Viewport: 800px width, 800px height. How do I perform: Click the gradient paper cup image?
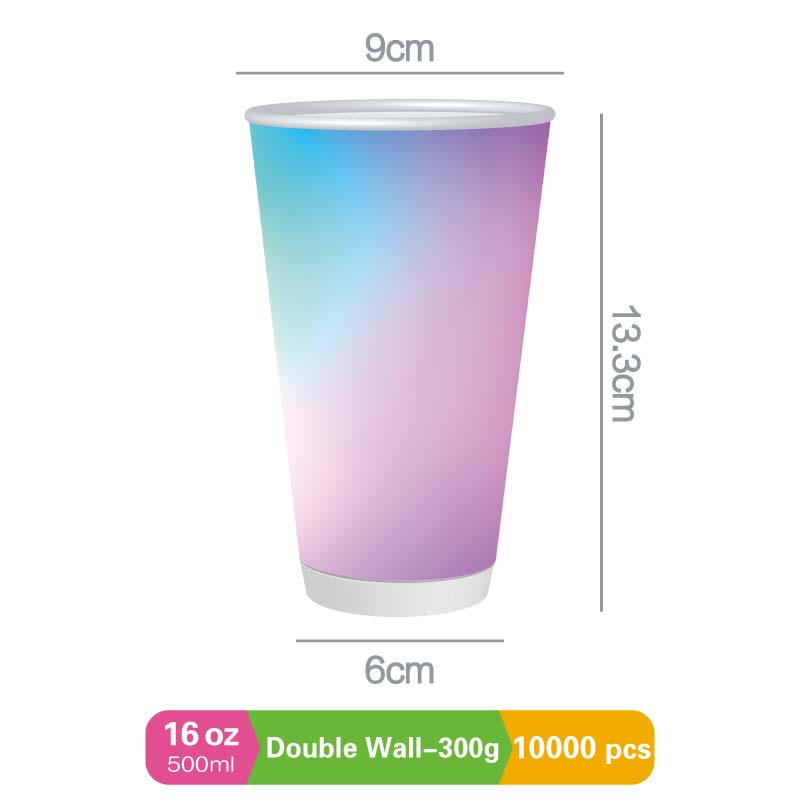pos(399,358)
